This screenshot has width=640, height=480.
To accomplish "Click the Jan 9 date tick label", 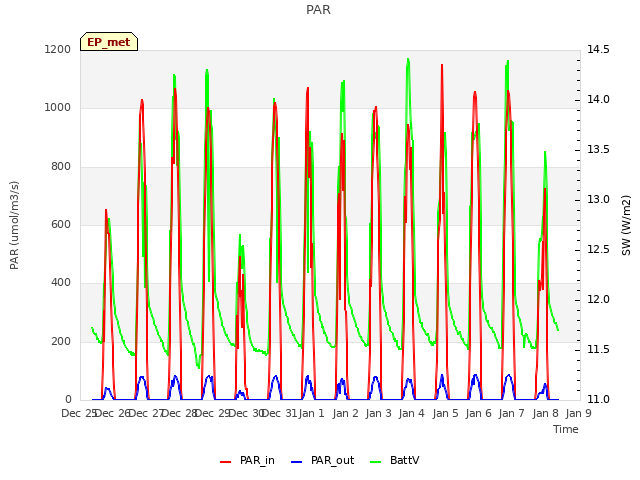I will tap(578, 413).
